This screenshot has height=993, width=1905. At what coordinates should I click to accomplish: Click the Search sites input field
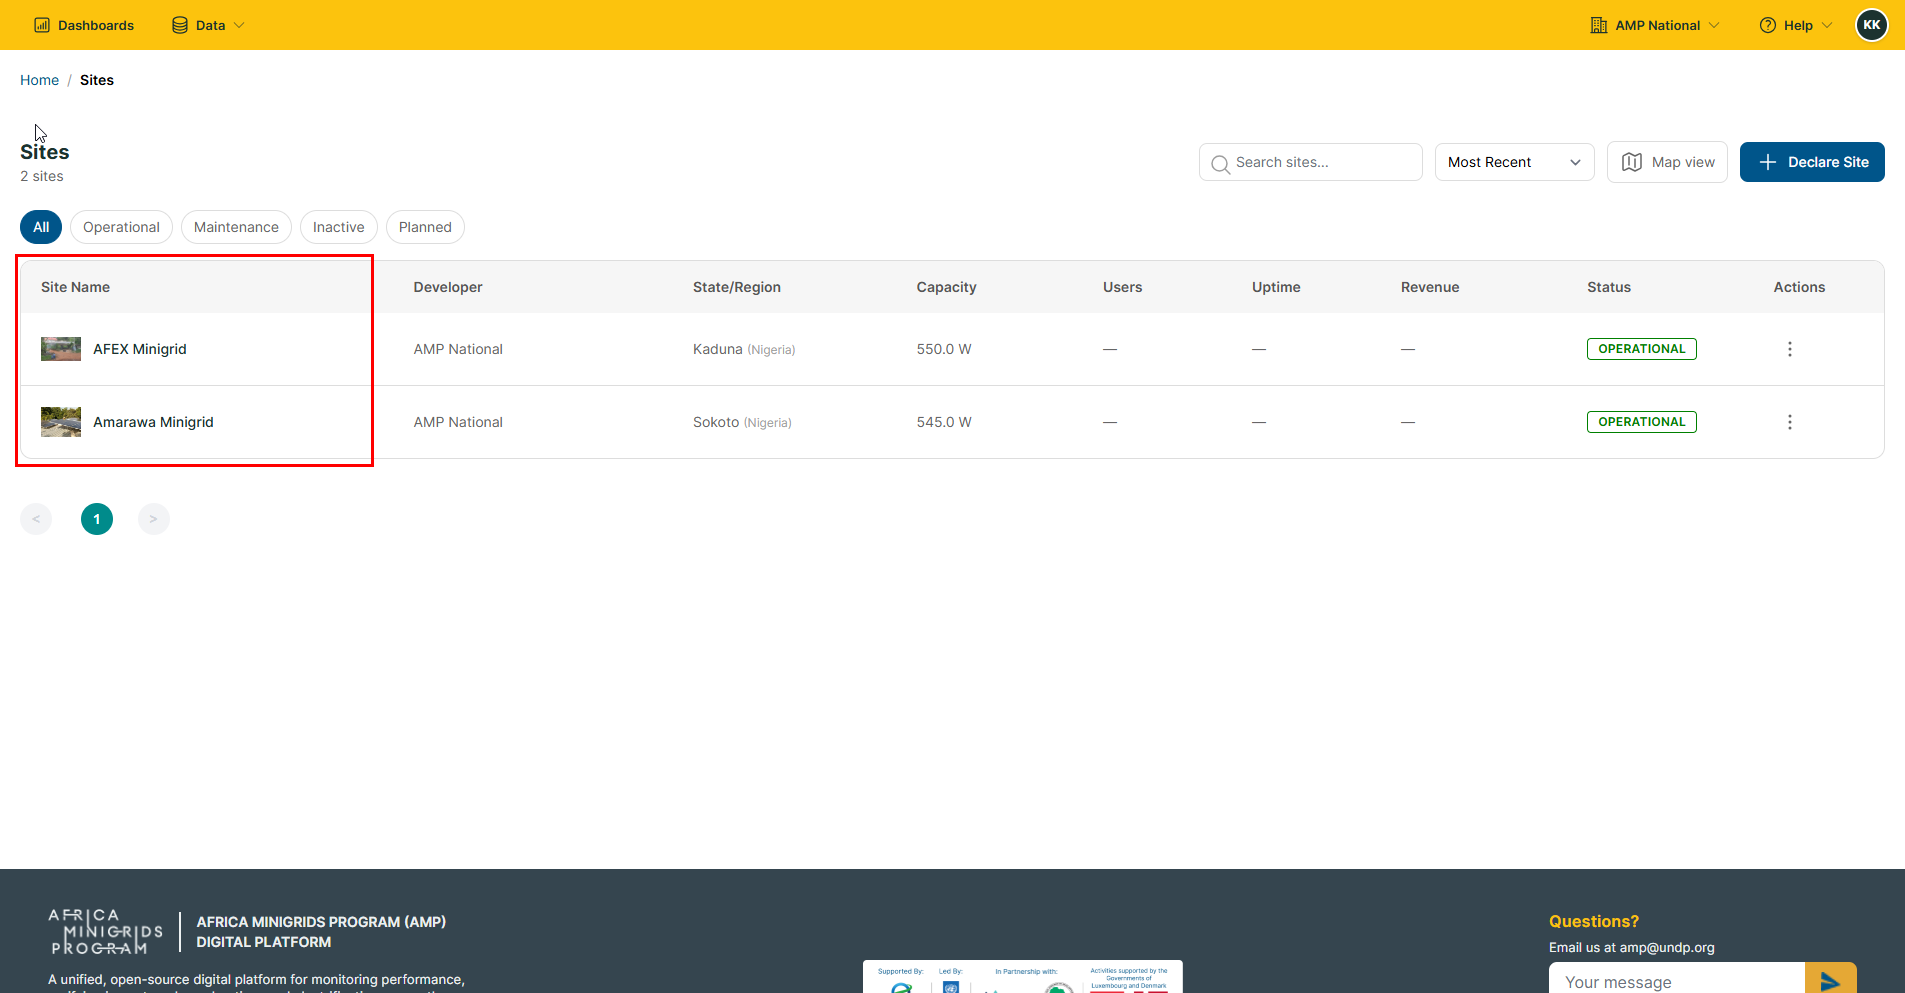(1310, 162)
